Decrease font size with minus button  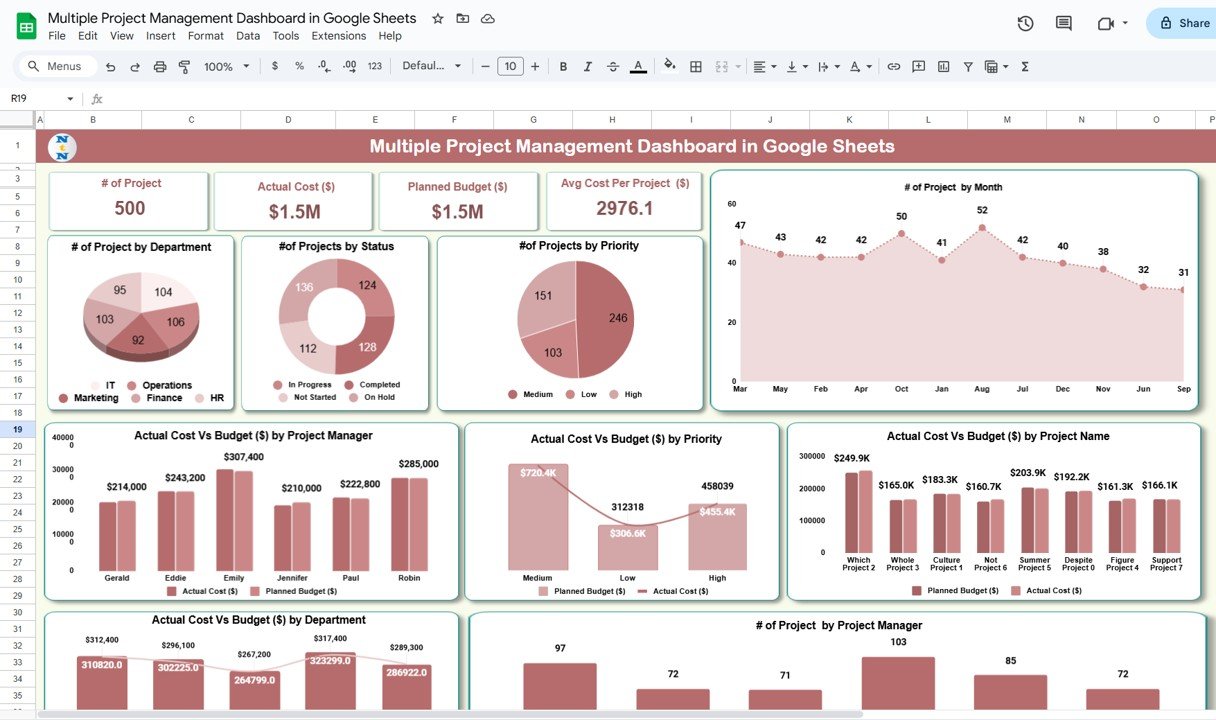pos(486,67)
